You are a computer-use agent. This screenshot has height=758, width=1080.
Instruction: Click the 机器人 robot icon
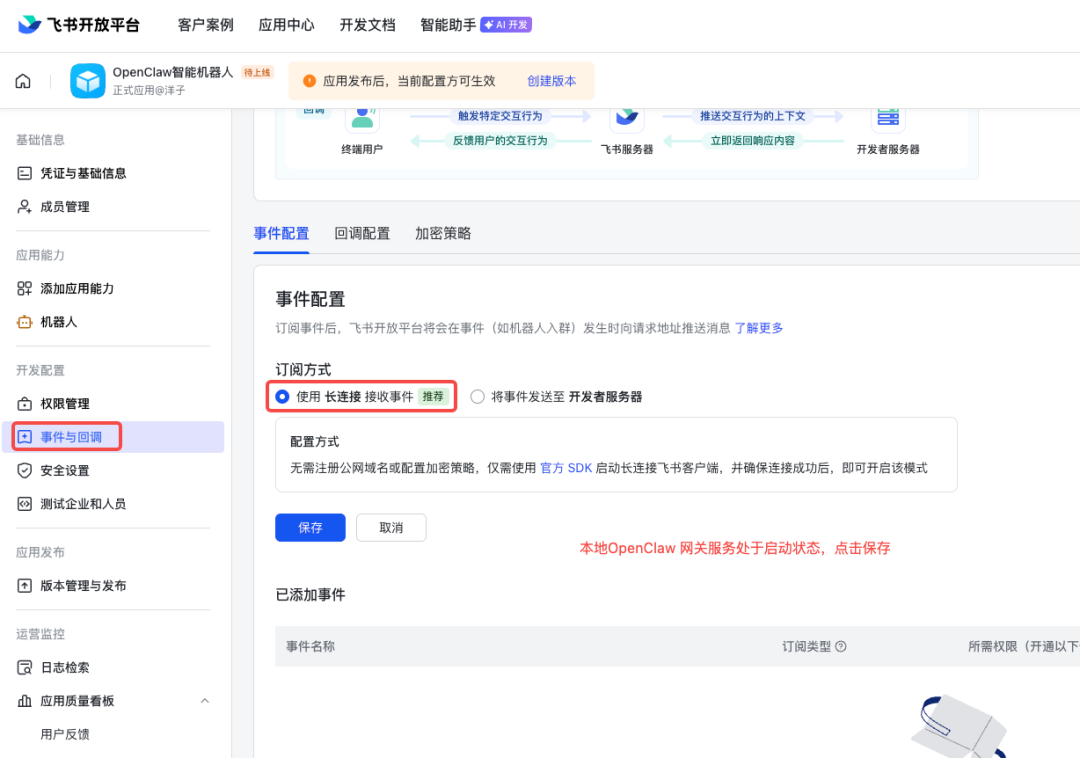coord(25,322)
